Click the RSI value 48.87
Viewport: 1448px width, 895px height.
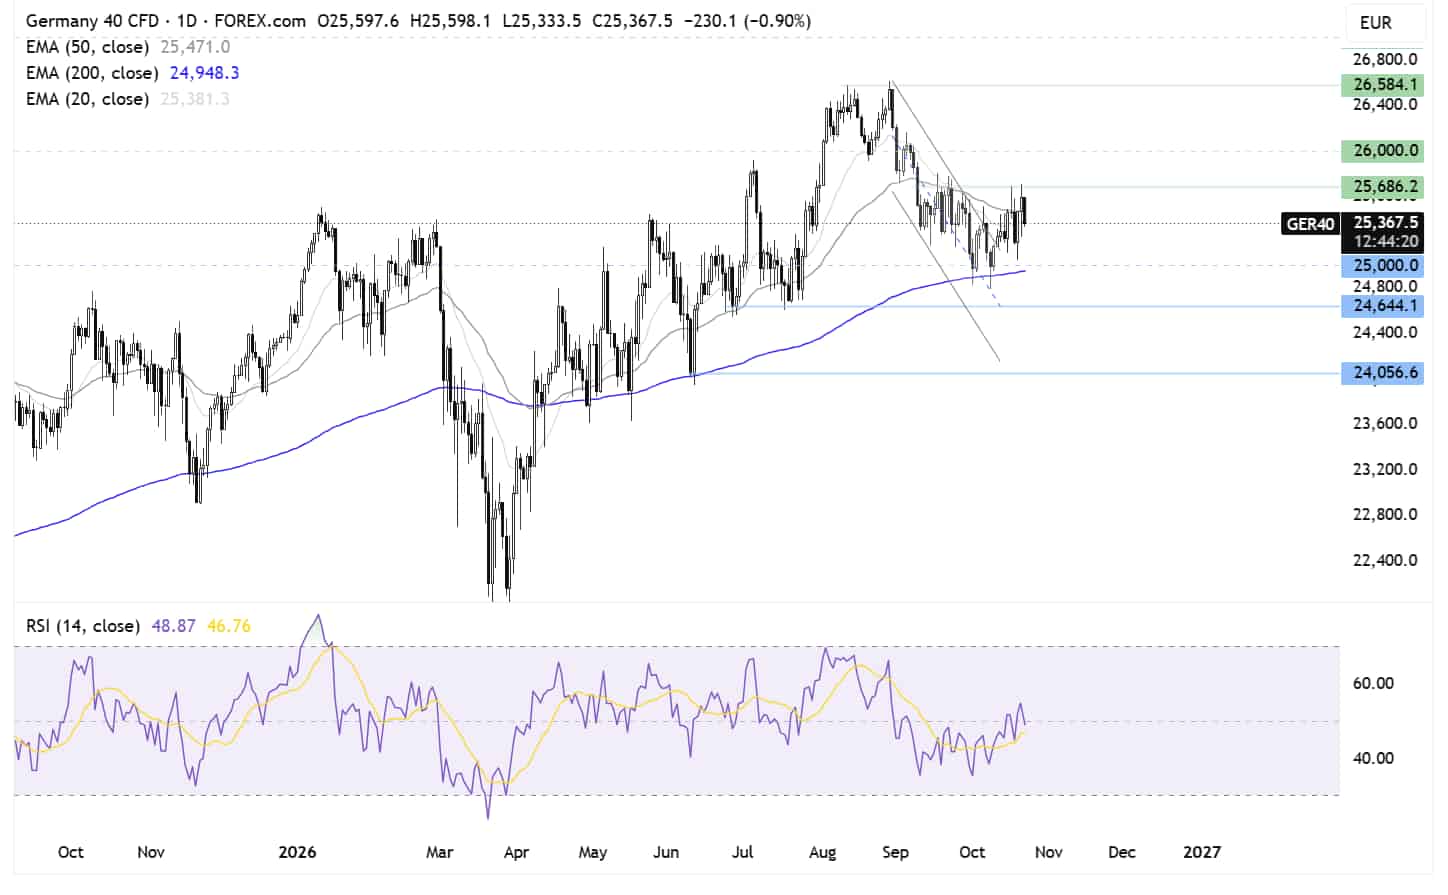point(173,626)
